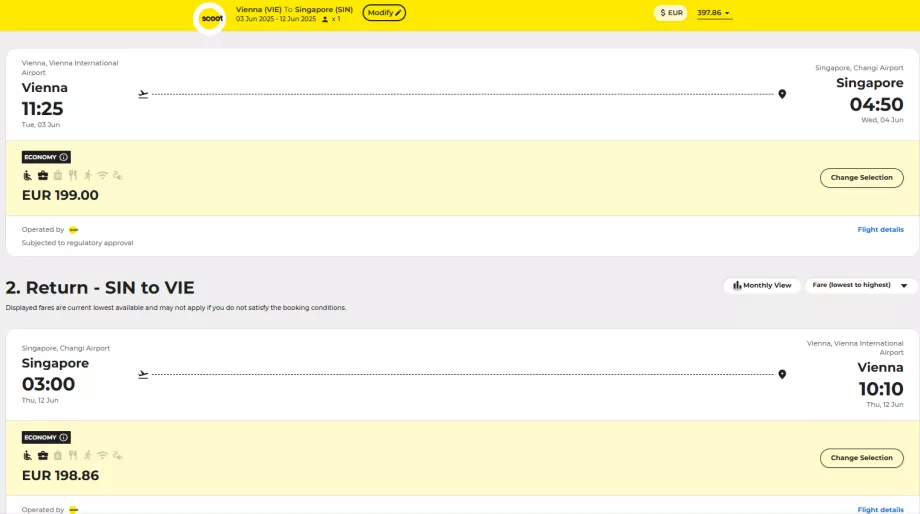Open the Fare (lowest to highest) sort dropdown

tap(860, 285)
